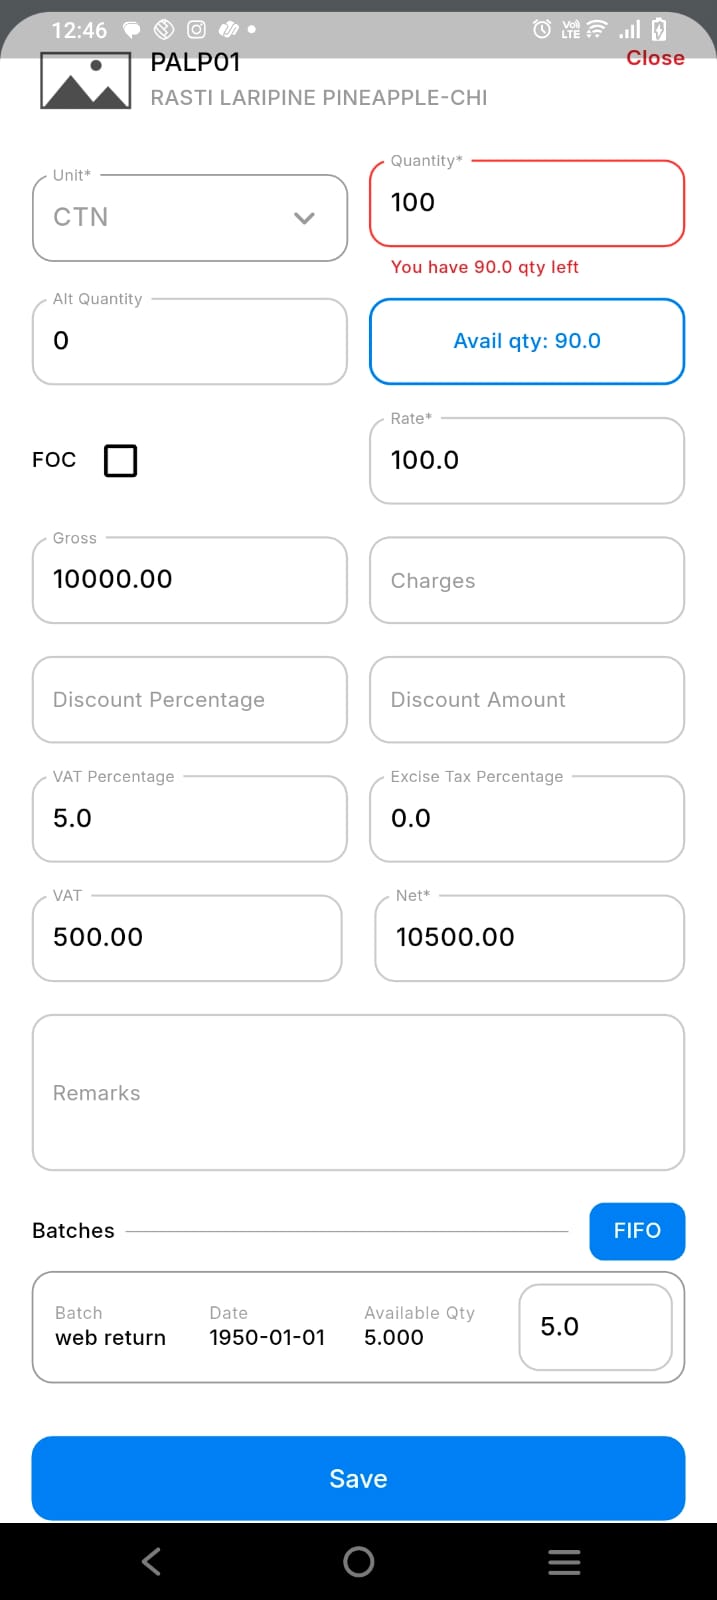This screenshot has width=717, height=1600.
Task: Click into the Remarks text area
Action: point(358,1092)
